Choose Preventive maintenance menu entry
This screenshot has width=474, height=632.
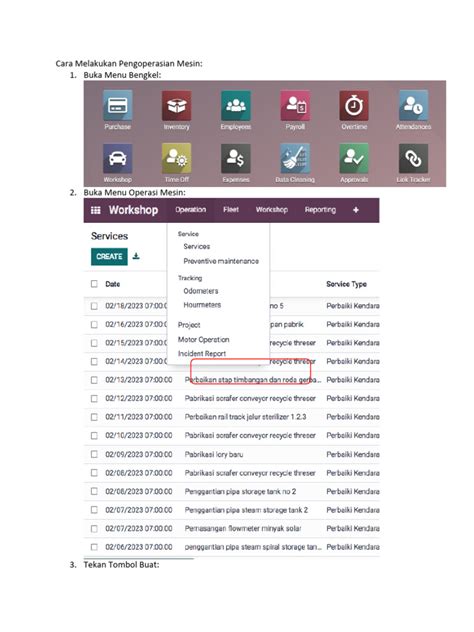tap(221, 261)
